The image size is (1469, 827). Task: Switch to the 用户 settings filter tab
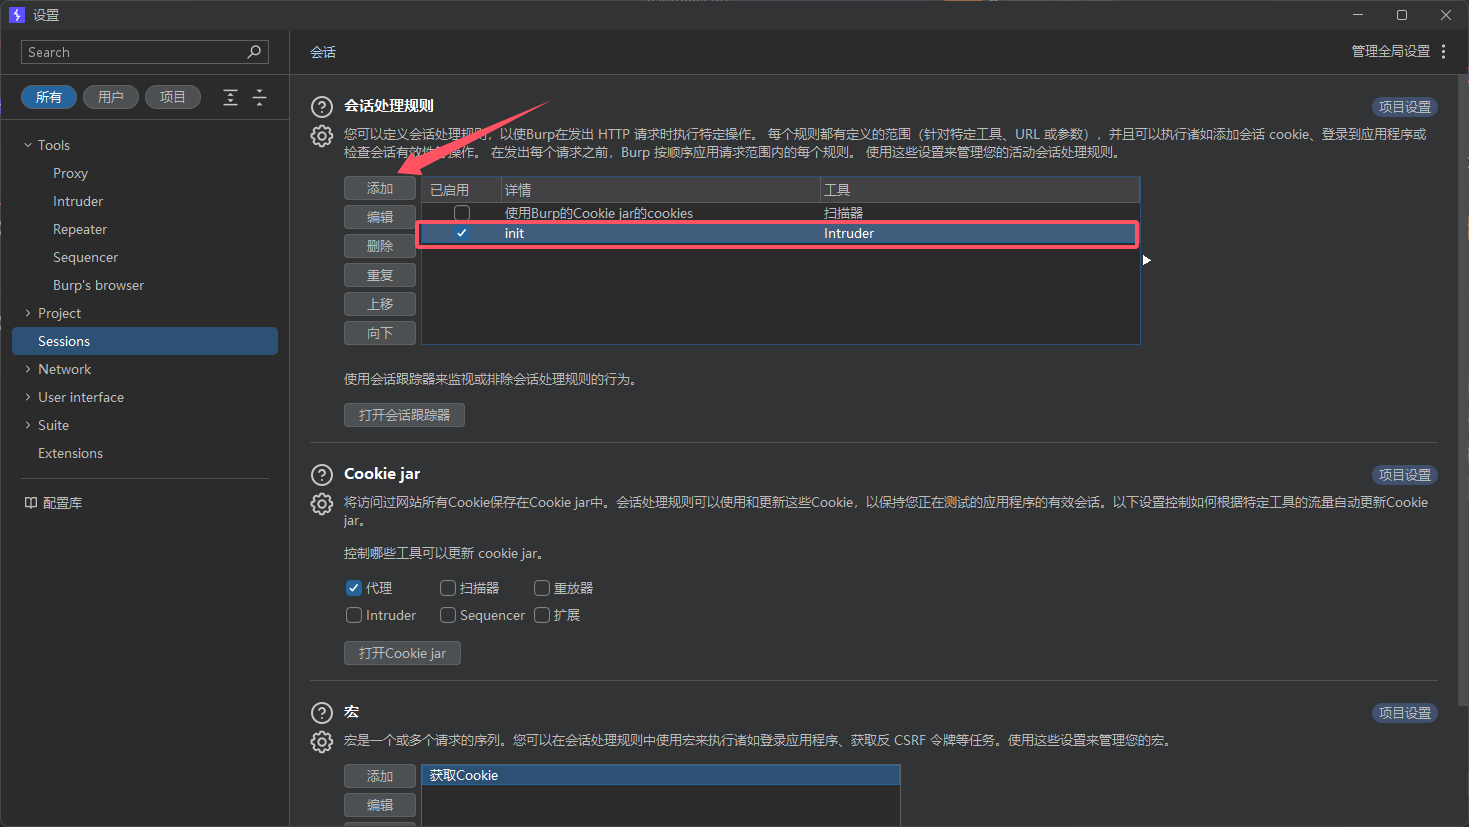[x=110, y=97]
